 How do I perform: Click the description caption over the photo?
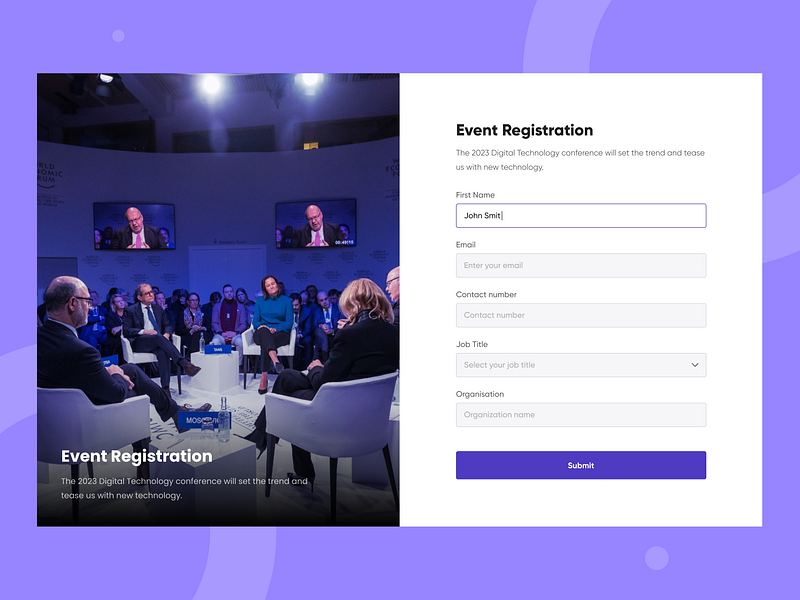pos(184,488)
